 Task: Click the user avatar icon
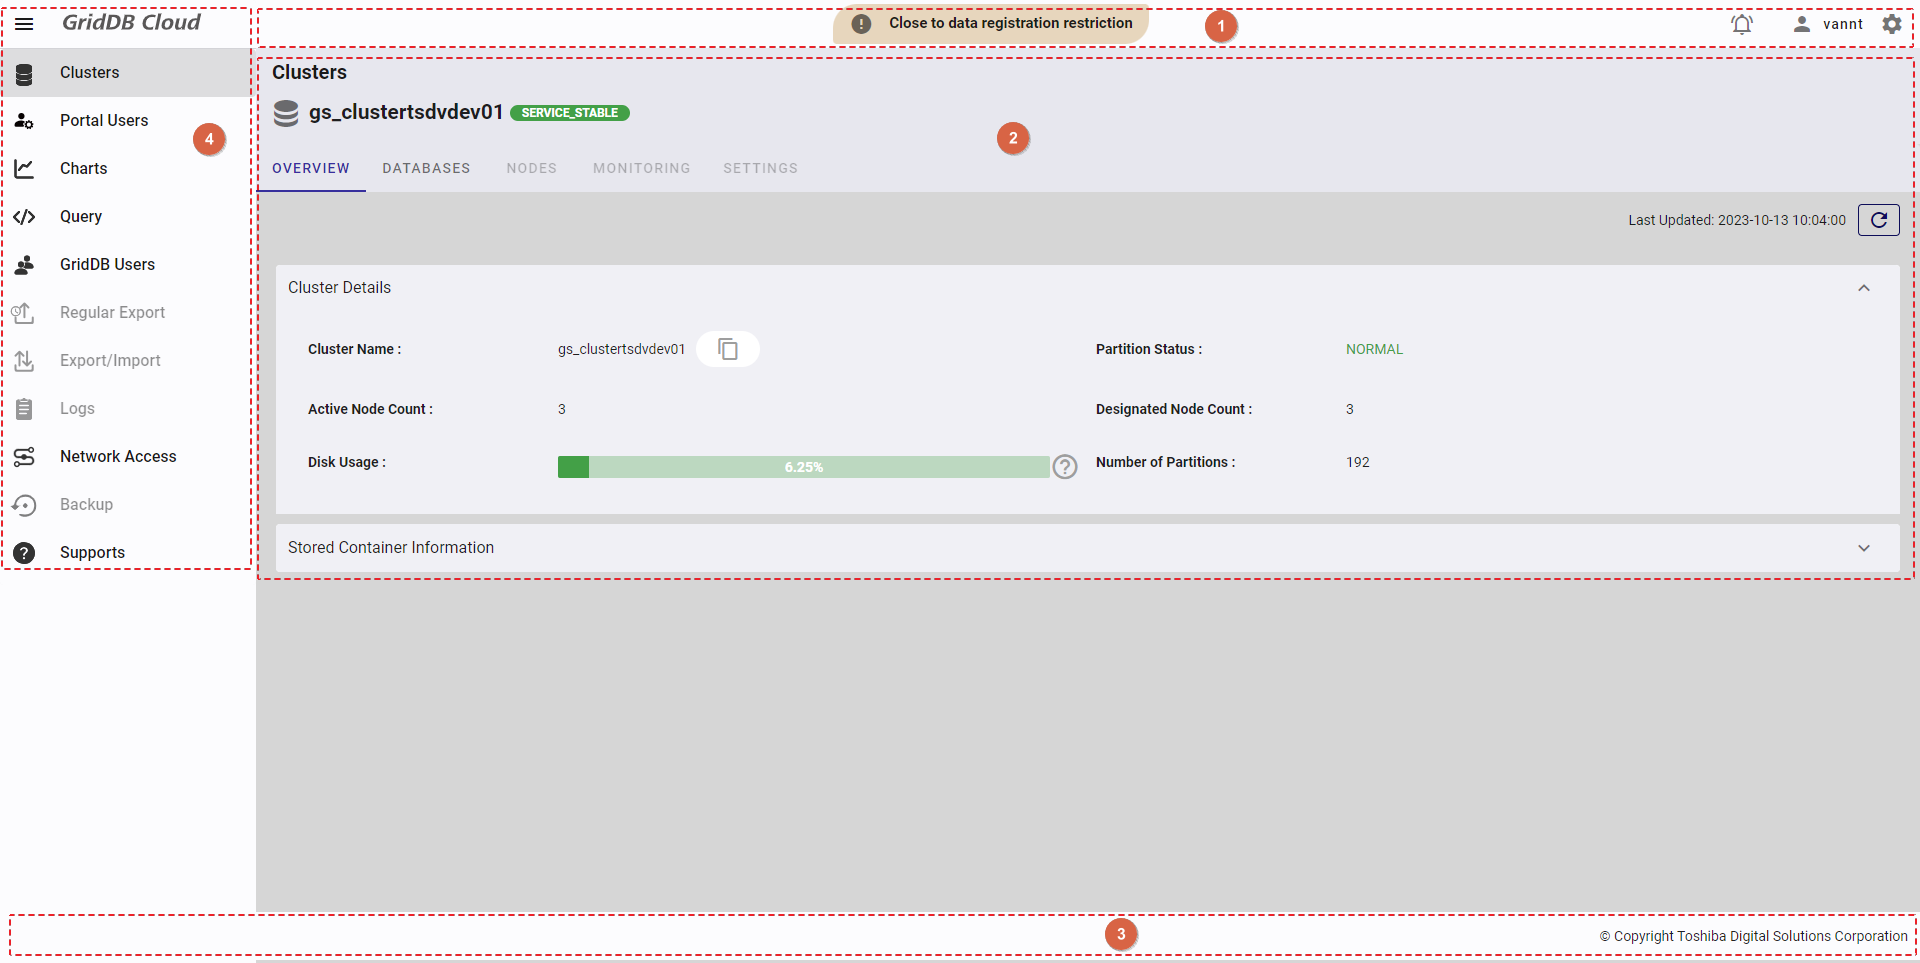1802,24
